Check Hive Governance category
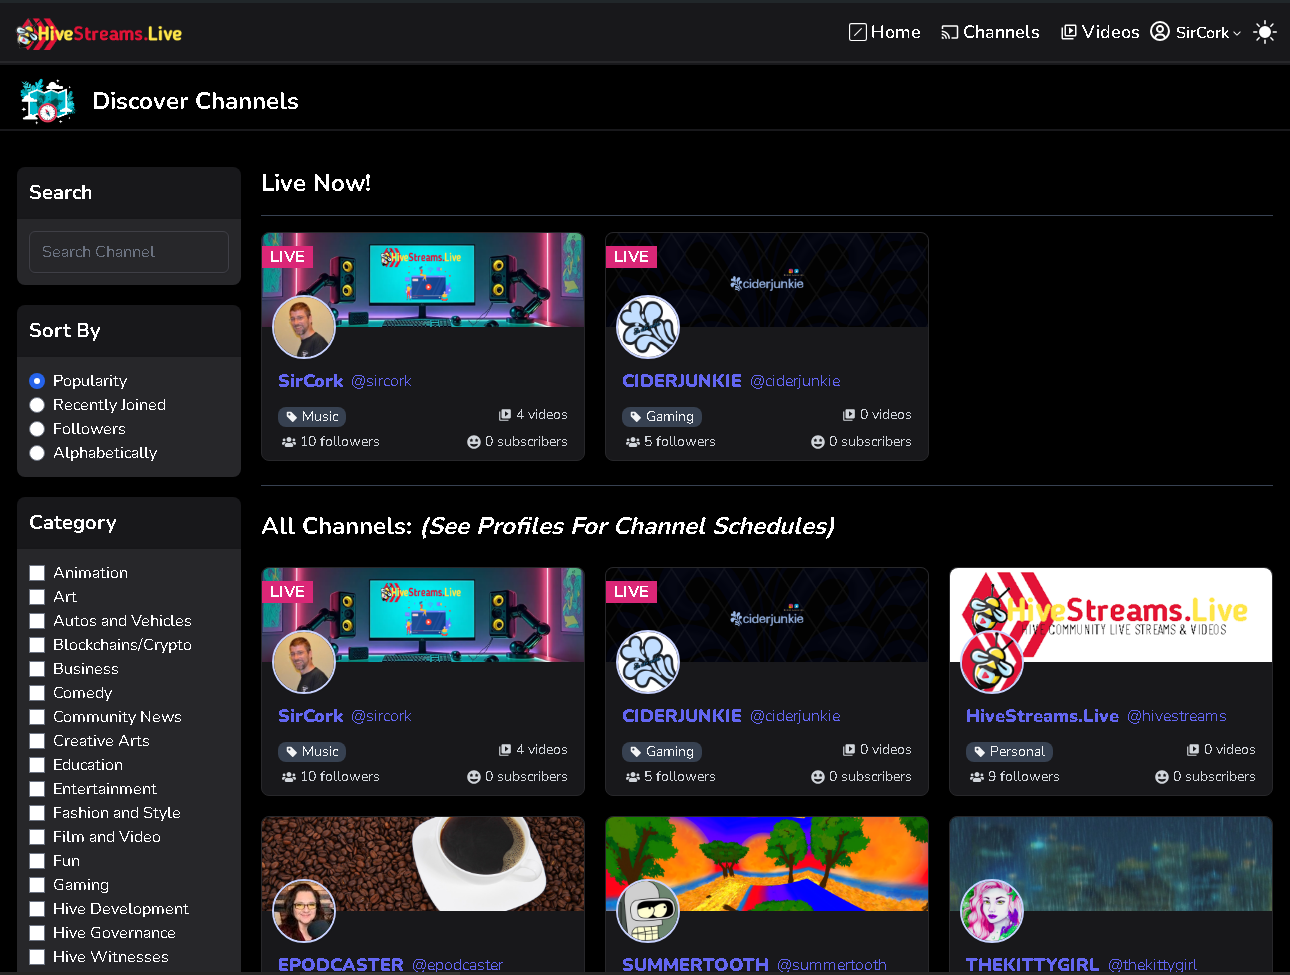Screen dimensions: 1290x975 [x=37, y=933]
